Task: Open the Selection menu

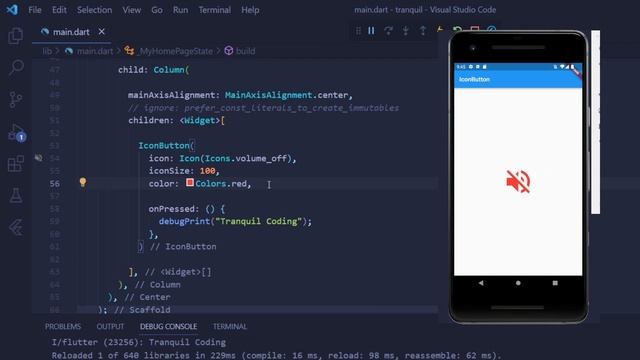Action: point(94,10)
